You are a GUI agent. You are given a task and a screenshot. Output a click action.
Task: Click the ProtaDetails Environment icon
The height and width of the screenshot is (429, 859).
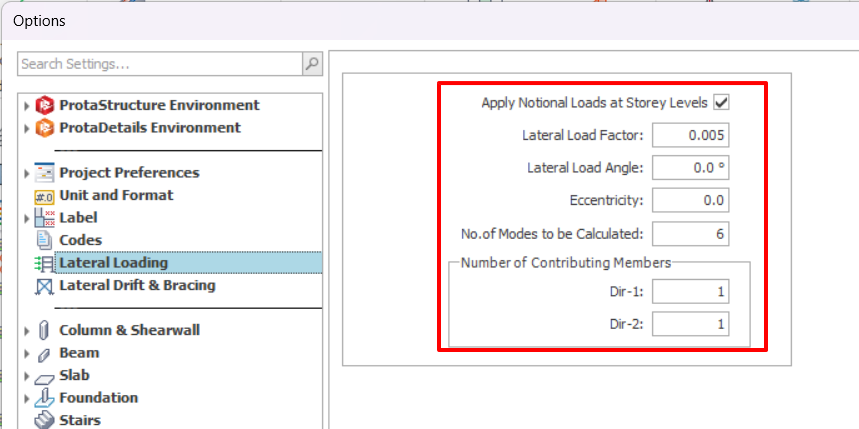[x=44, y=128]
